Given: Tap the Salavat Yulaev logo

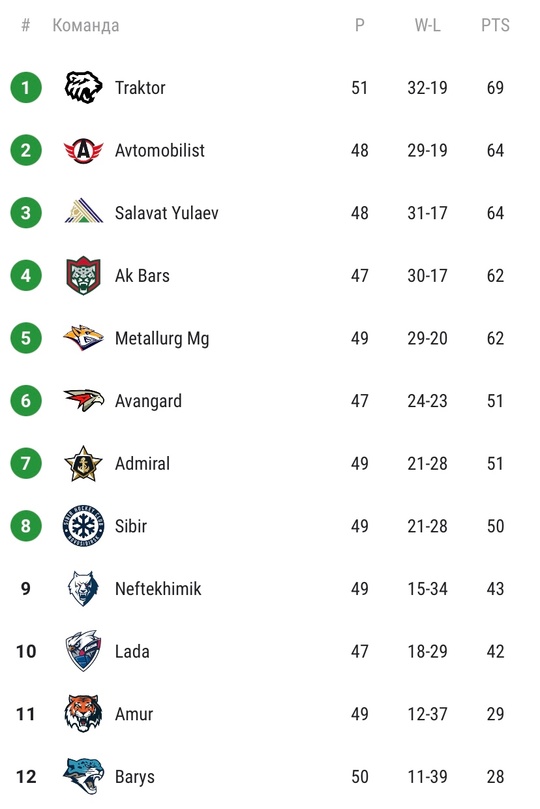Looking at the screenshot, I should click(84, 211).
